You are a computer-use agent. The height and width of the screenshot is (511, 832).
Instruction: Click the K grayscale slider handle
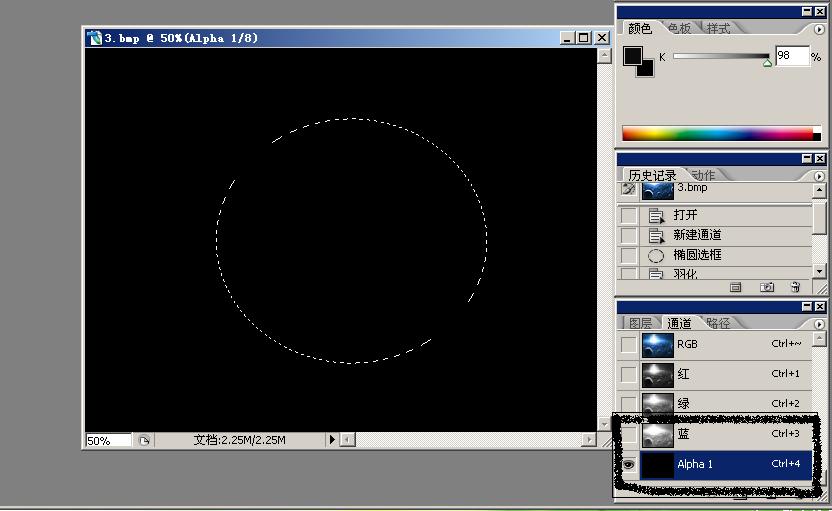[767, 63]
